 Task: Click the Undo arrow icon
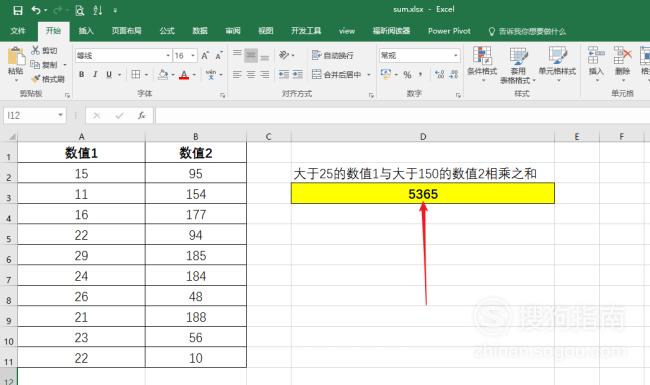tap(36, 10)
